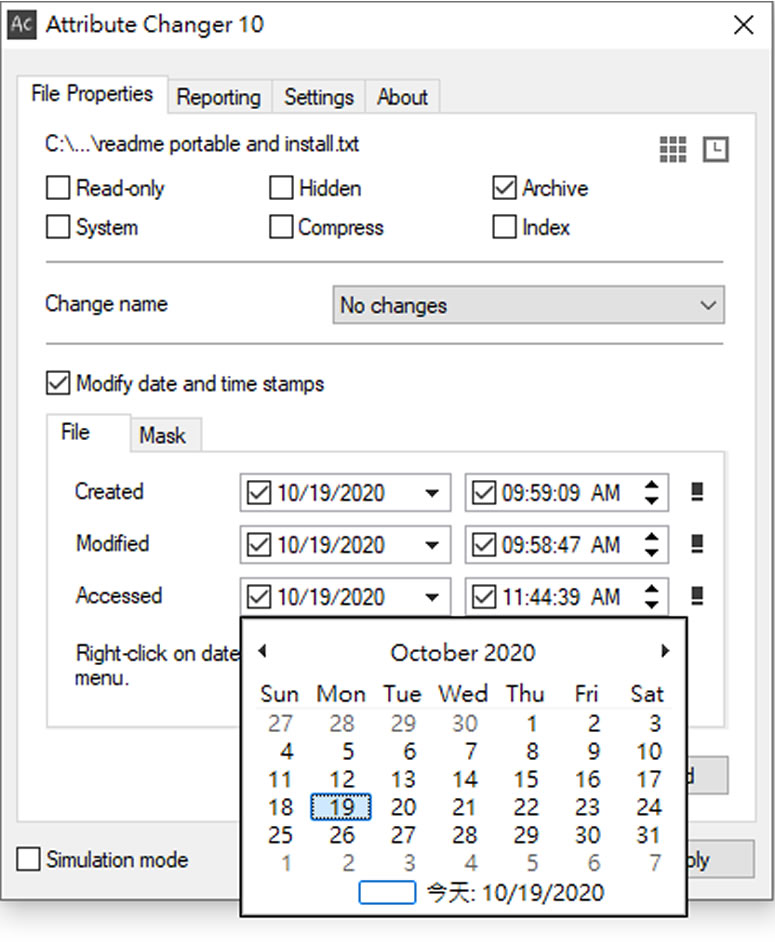Go to previous month in calendar
This screenshot has height=944, width=775.
262,651
